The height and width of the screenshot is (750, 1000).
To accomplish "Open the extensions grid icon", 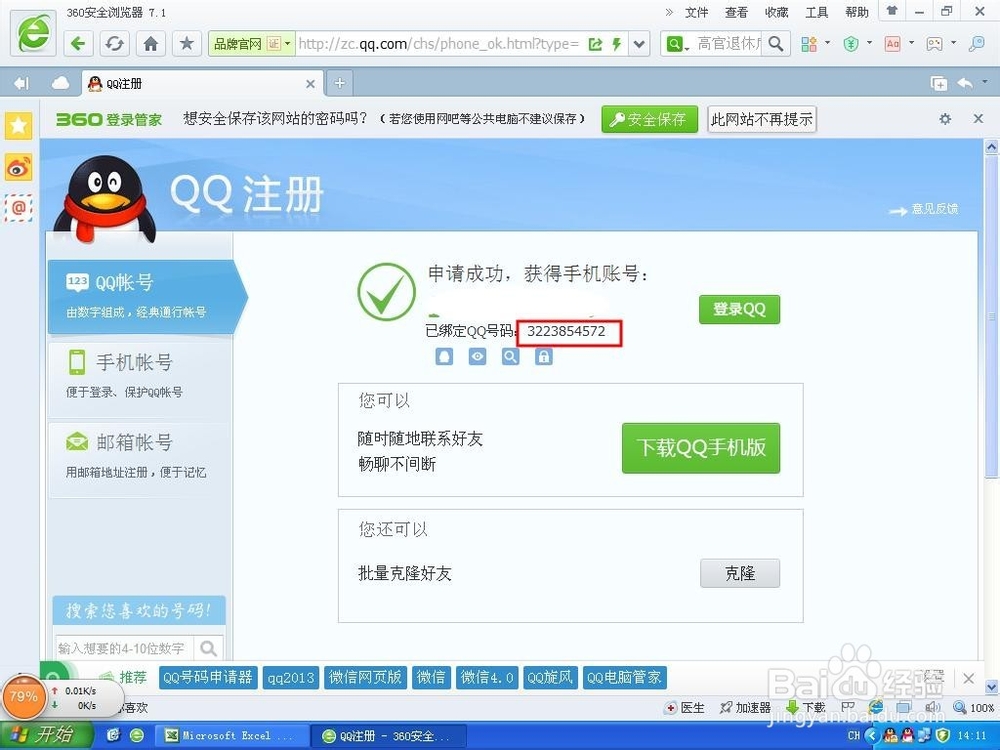I will point(809,43).
